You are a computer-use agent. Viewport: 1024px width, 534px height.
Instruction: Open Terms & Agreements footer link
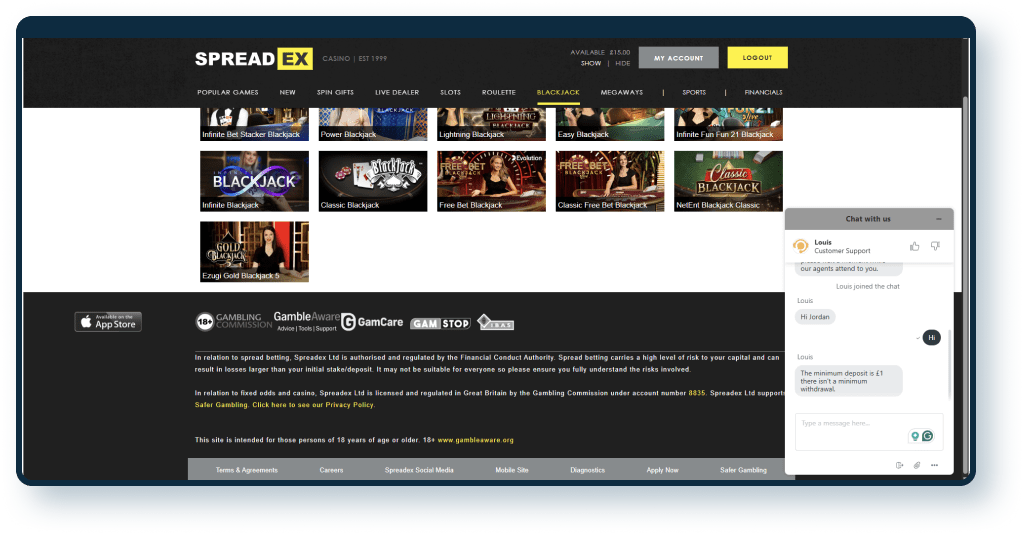pyautogui.click(x=246, y=470)
